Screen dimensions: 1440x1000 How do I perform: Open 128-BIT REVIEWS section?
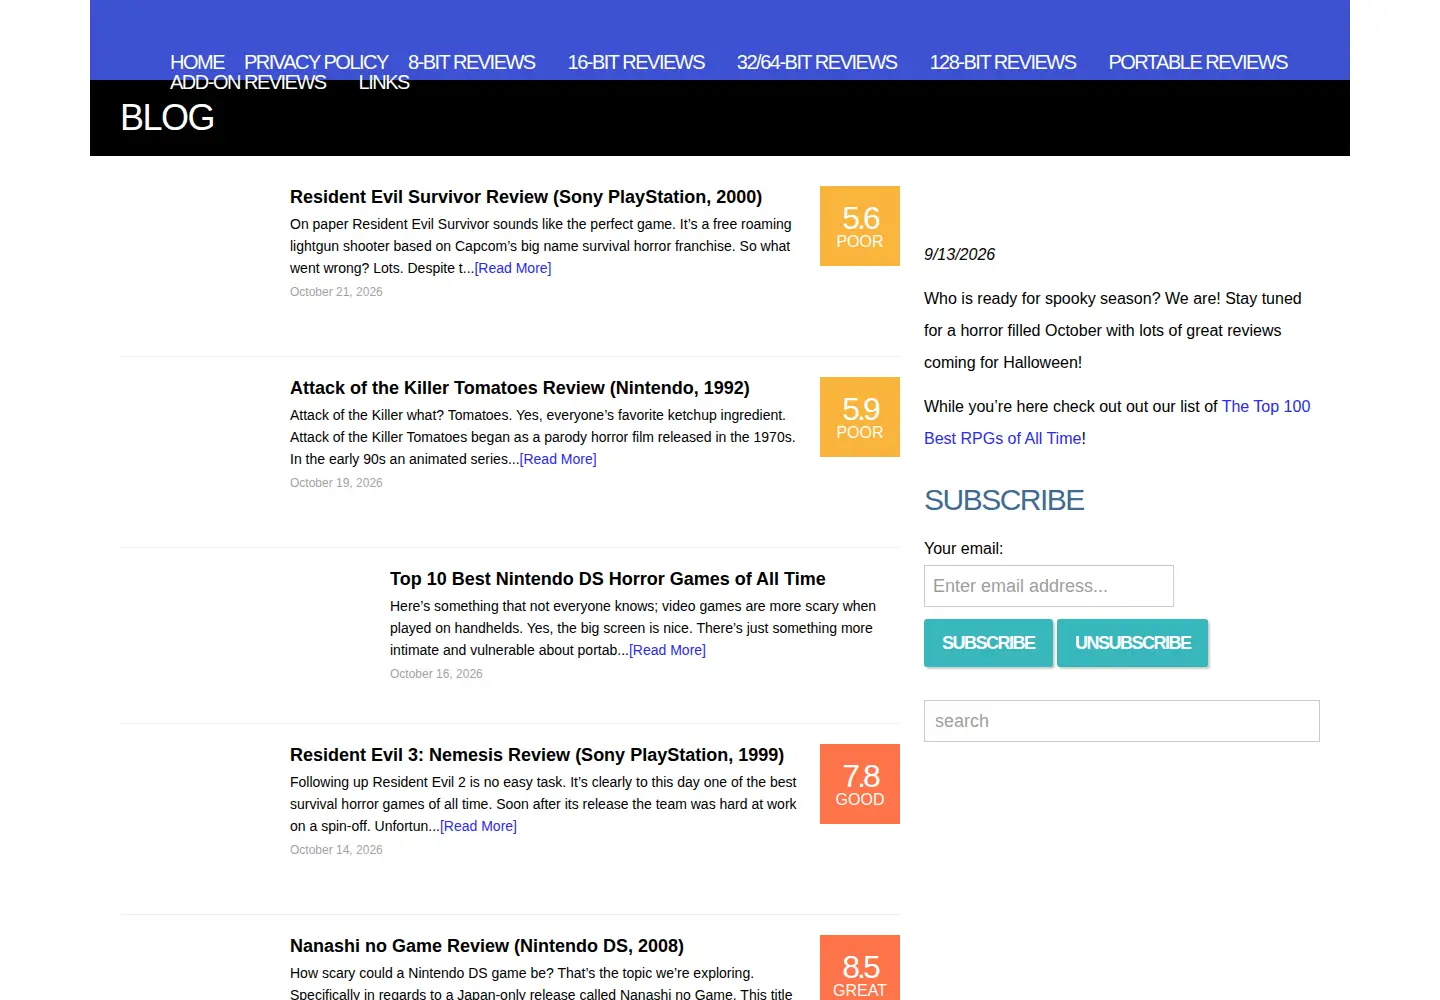[x=1003, y=62]
